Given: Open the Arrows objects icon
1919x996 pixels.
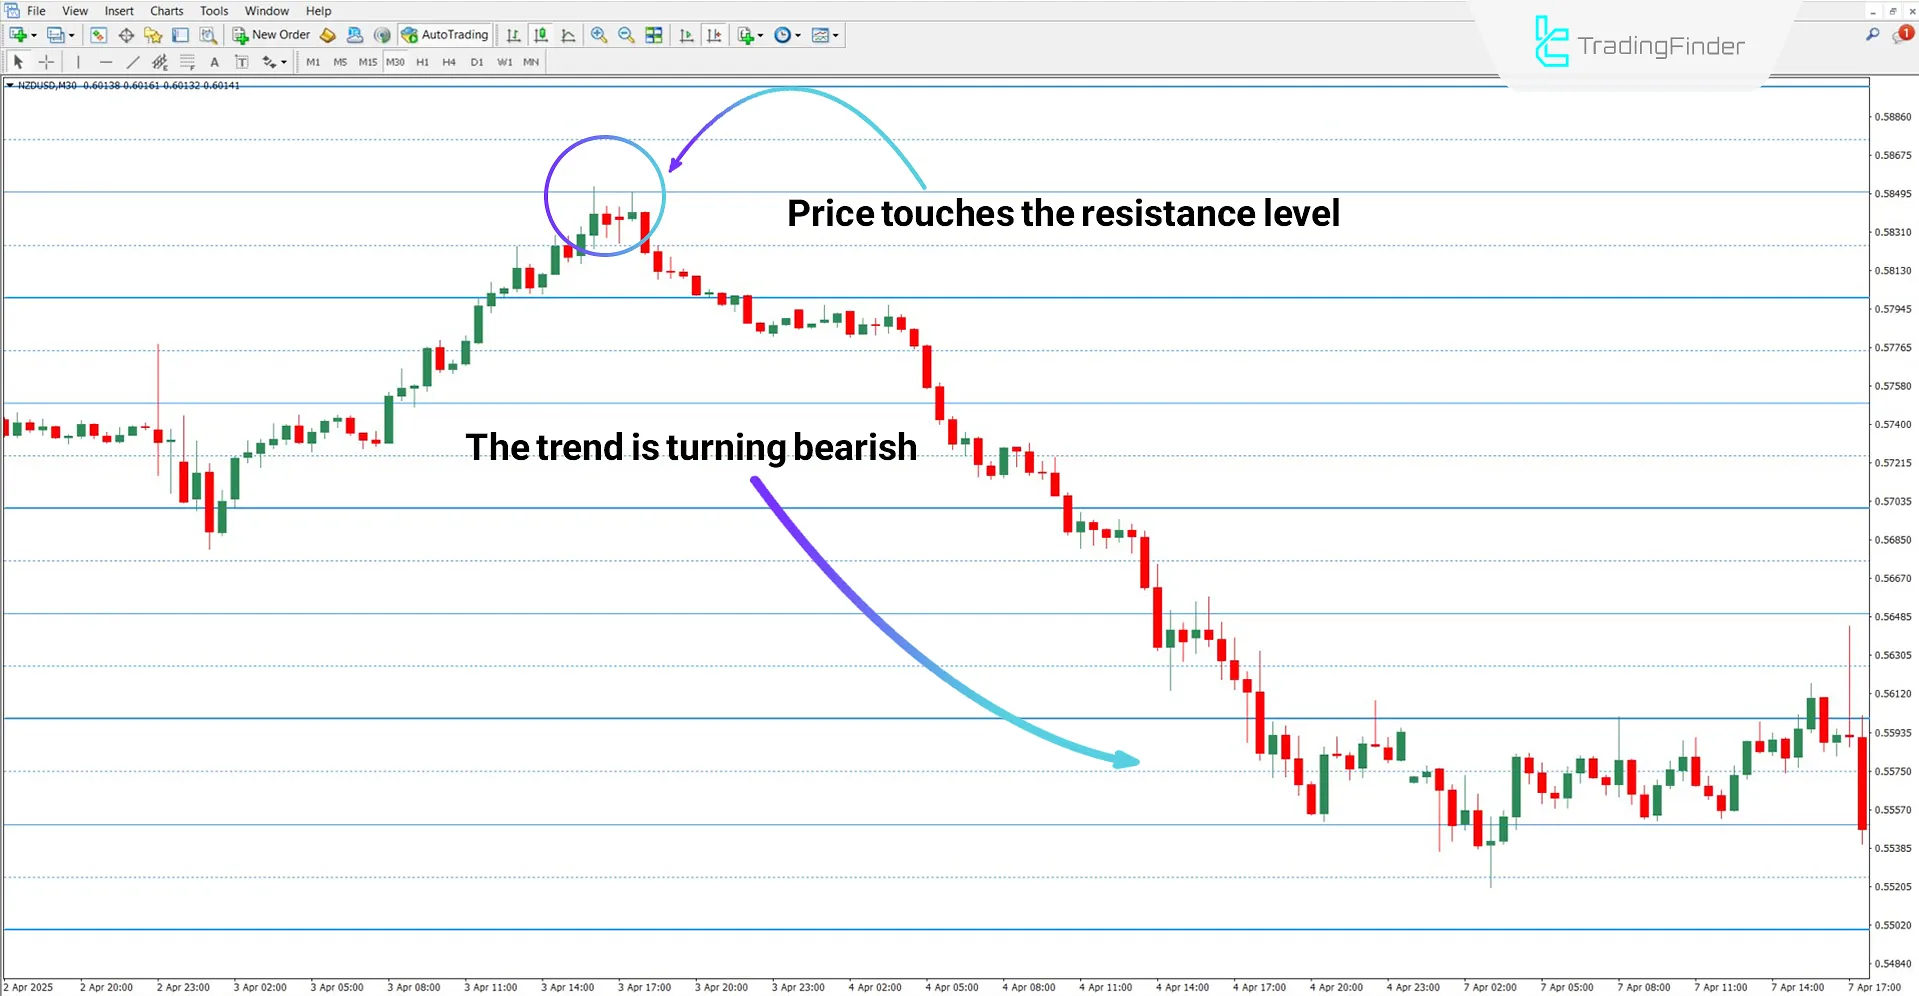Looking at the screenshot, I should [x=269, y=62].
